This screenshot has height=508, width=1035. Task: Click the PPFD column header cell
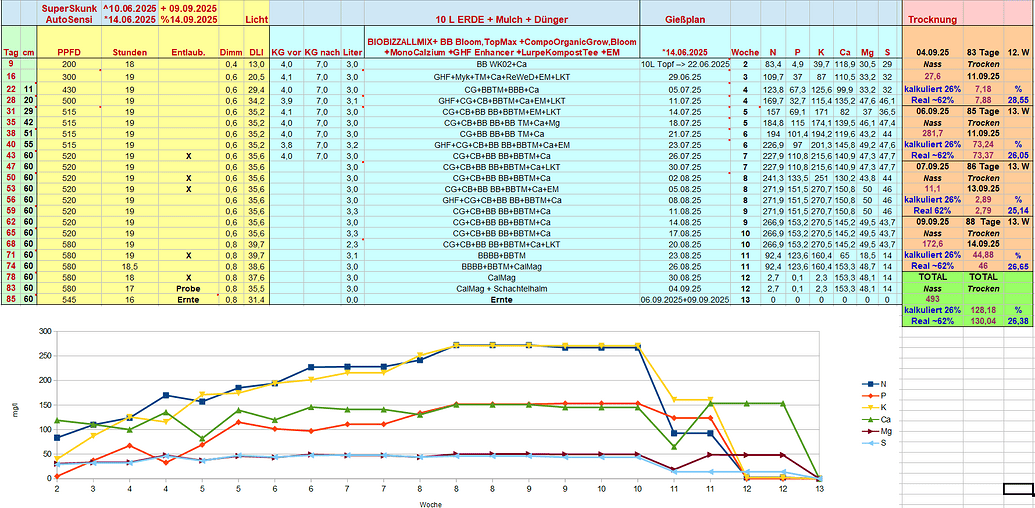tap(69, 51)
